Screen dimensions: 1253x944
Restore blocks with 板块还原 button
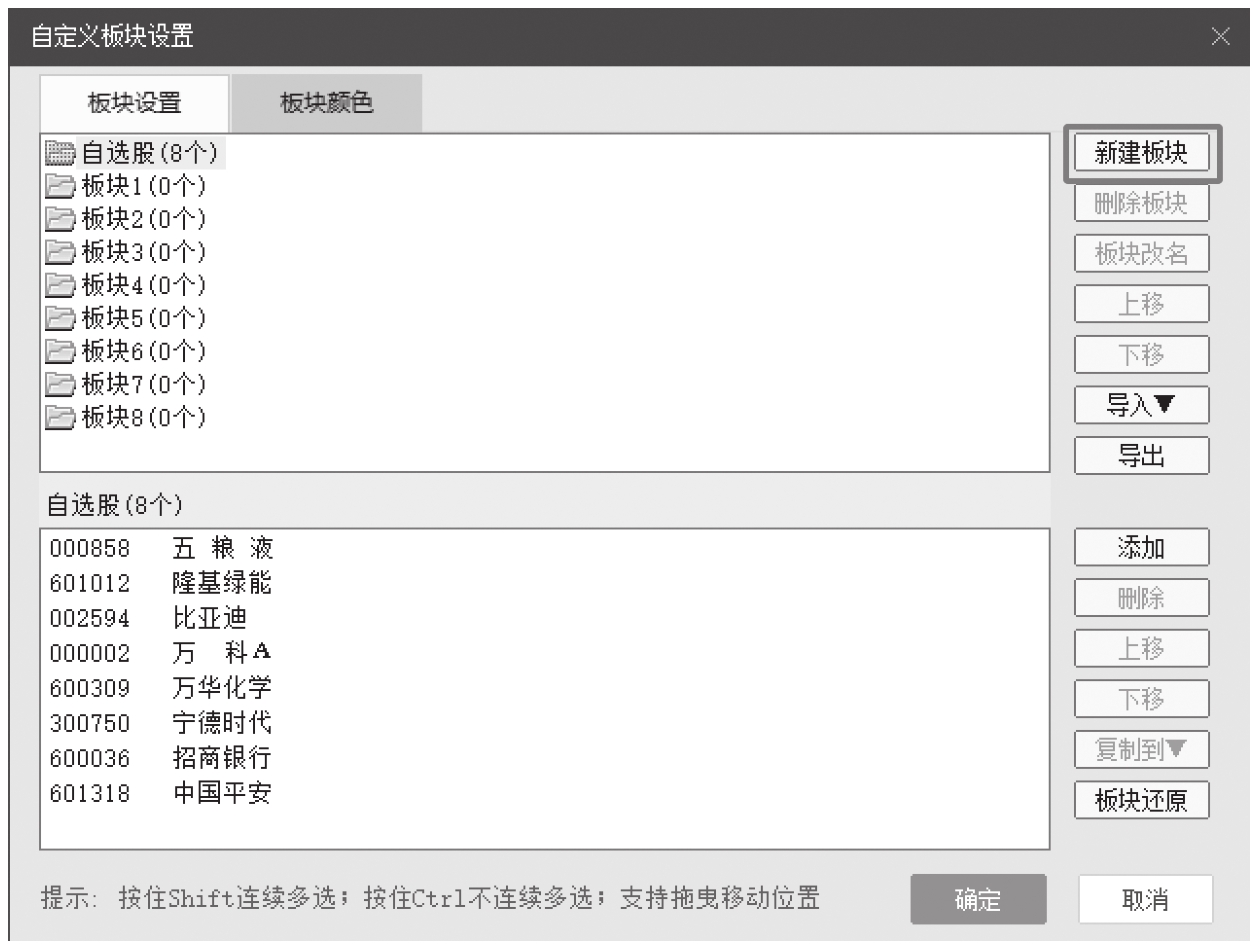[x=1142, y=799]
